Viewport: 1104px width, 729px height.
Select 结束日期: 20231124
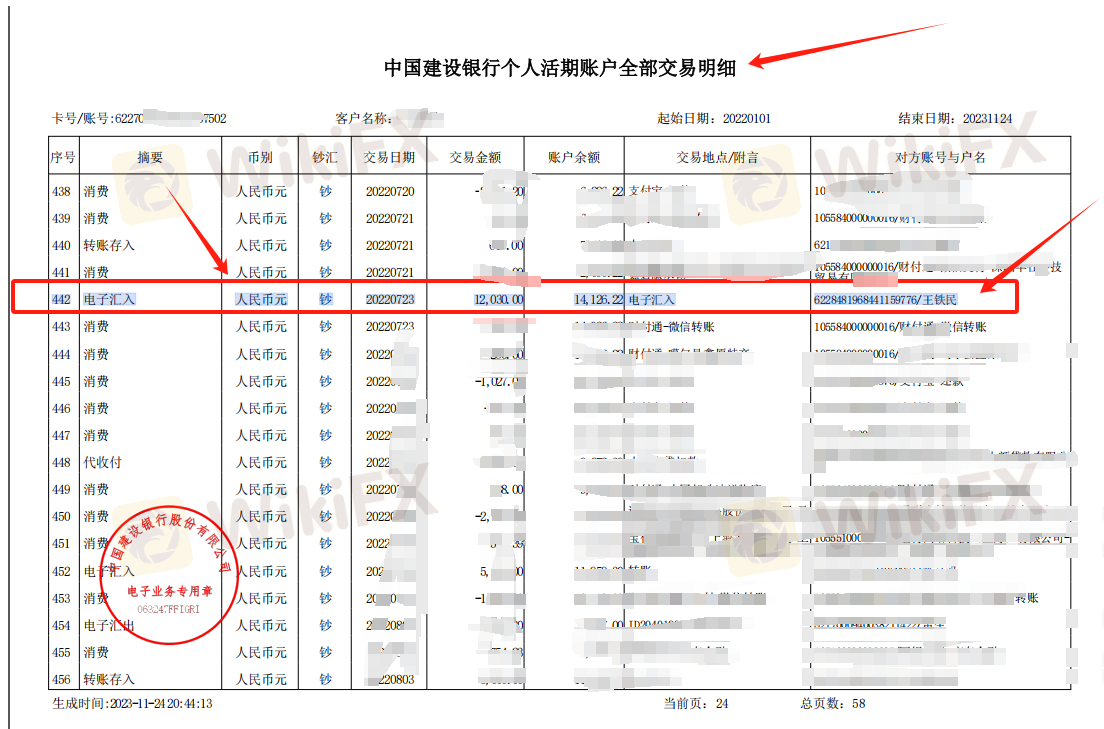(955, 118)
